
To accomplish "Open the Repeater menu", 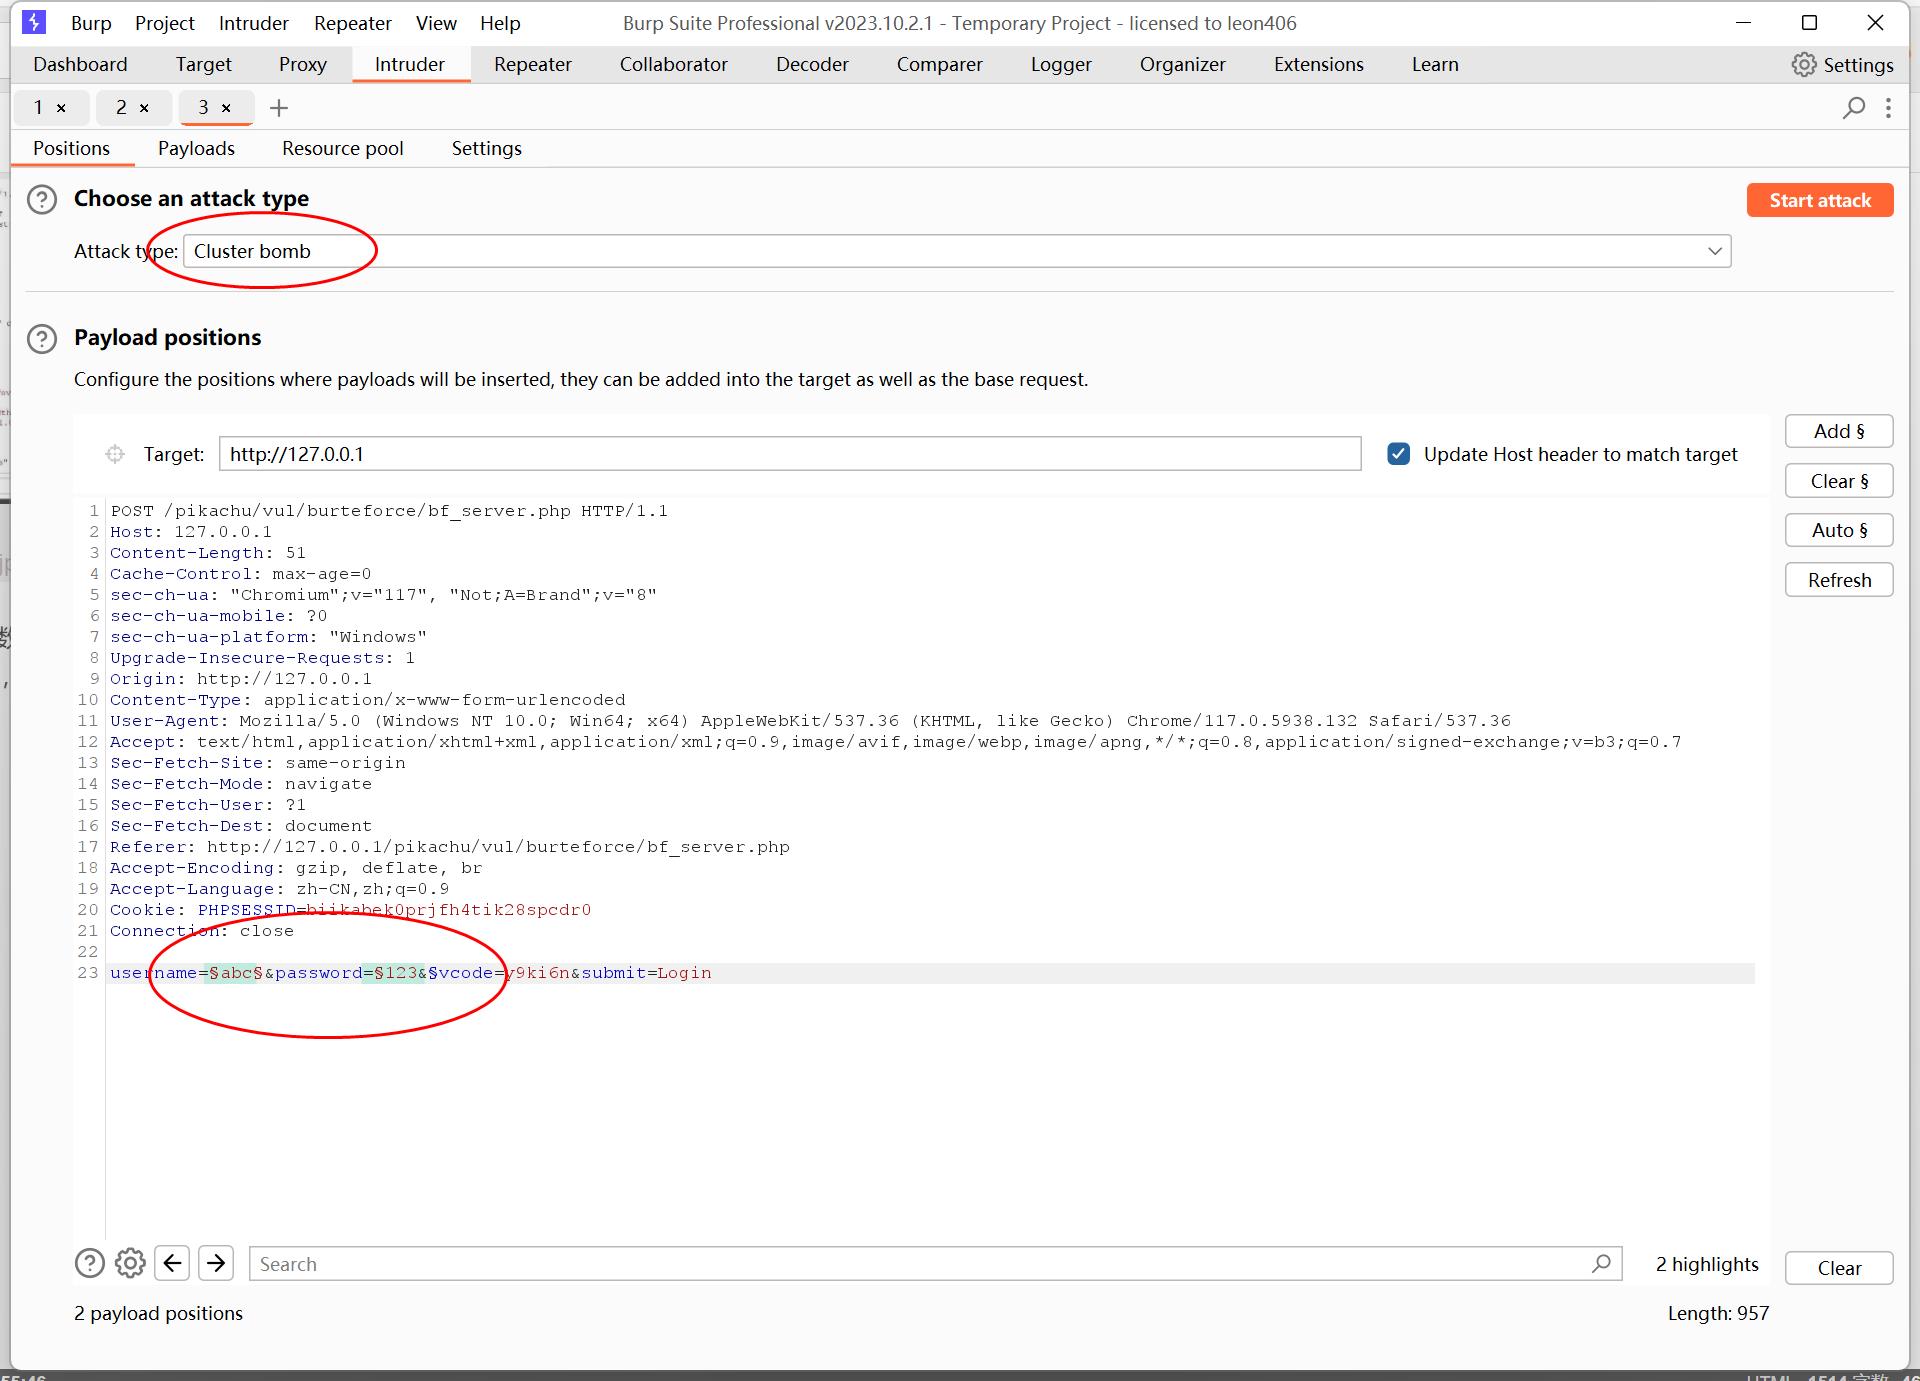I will tap(352, 23).
